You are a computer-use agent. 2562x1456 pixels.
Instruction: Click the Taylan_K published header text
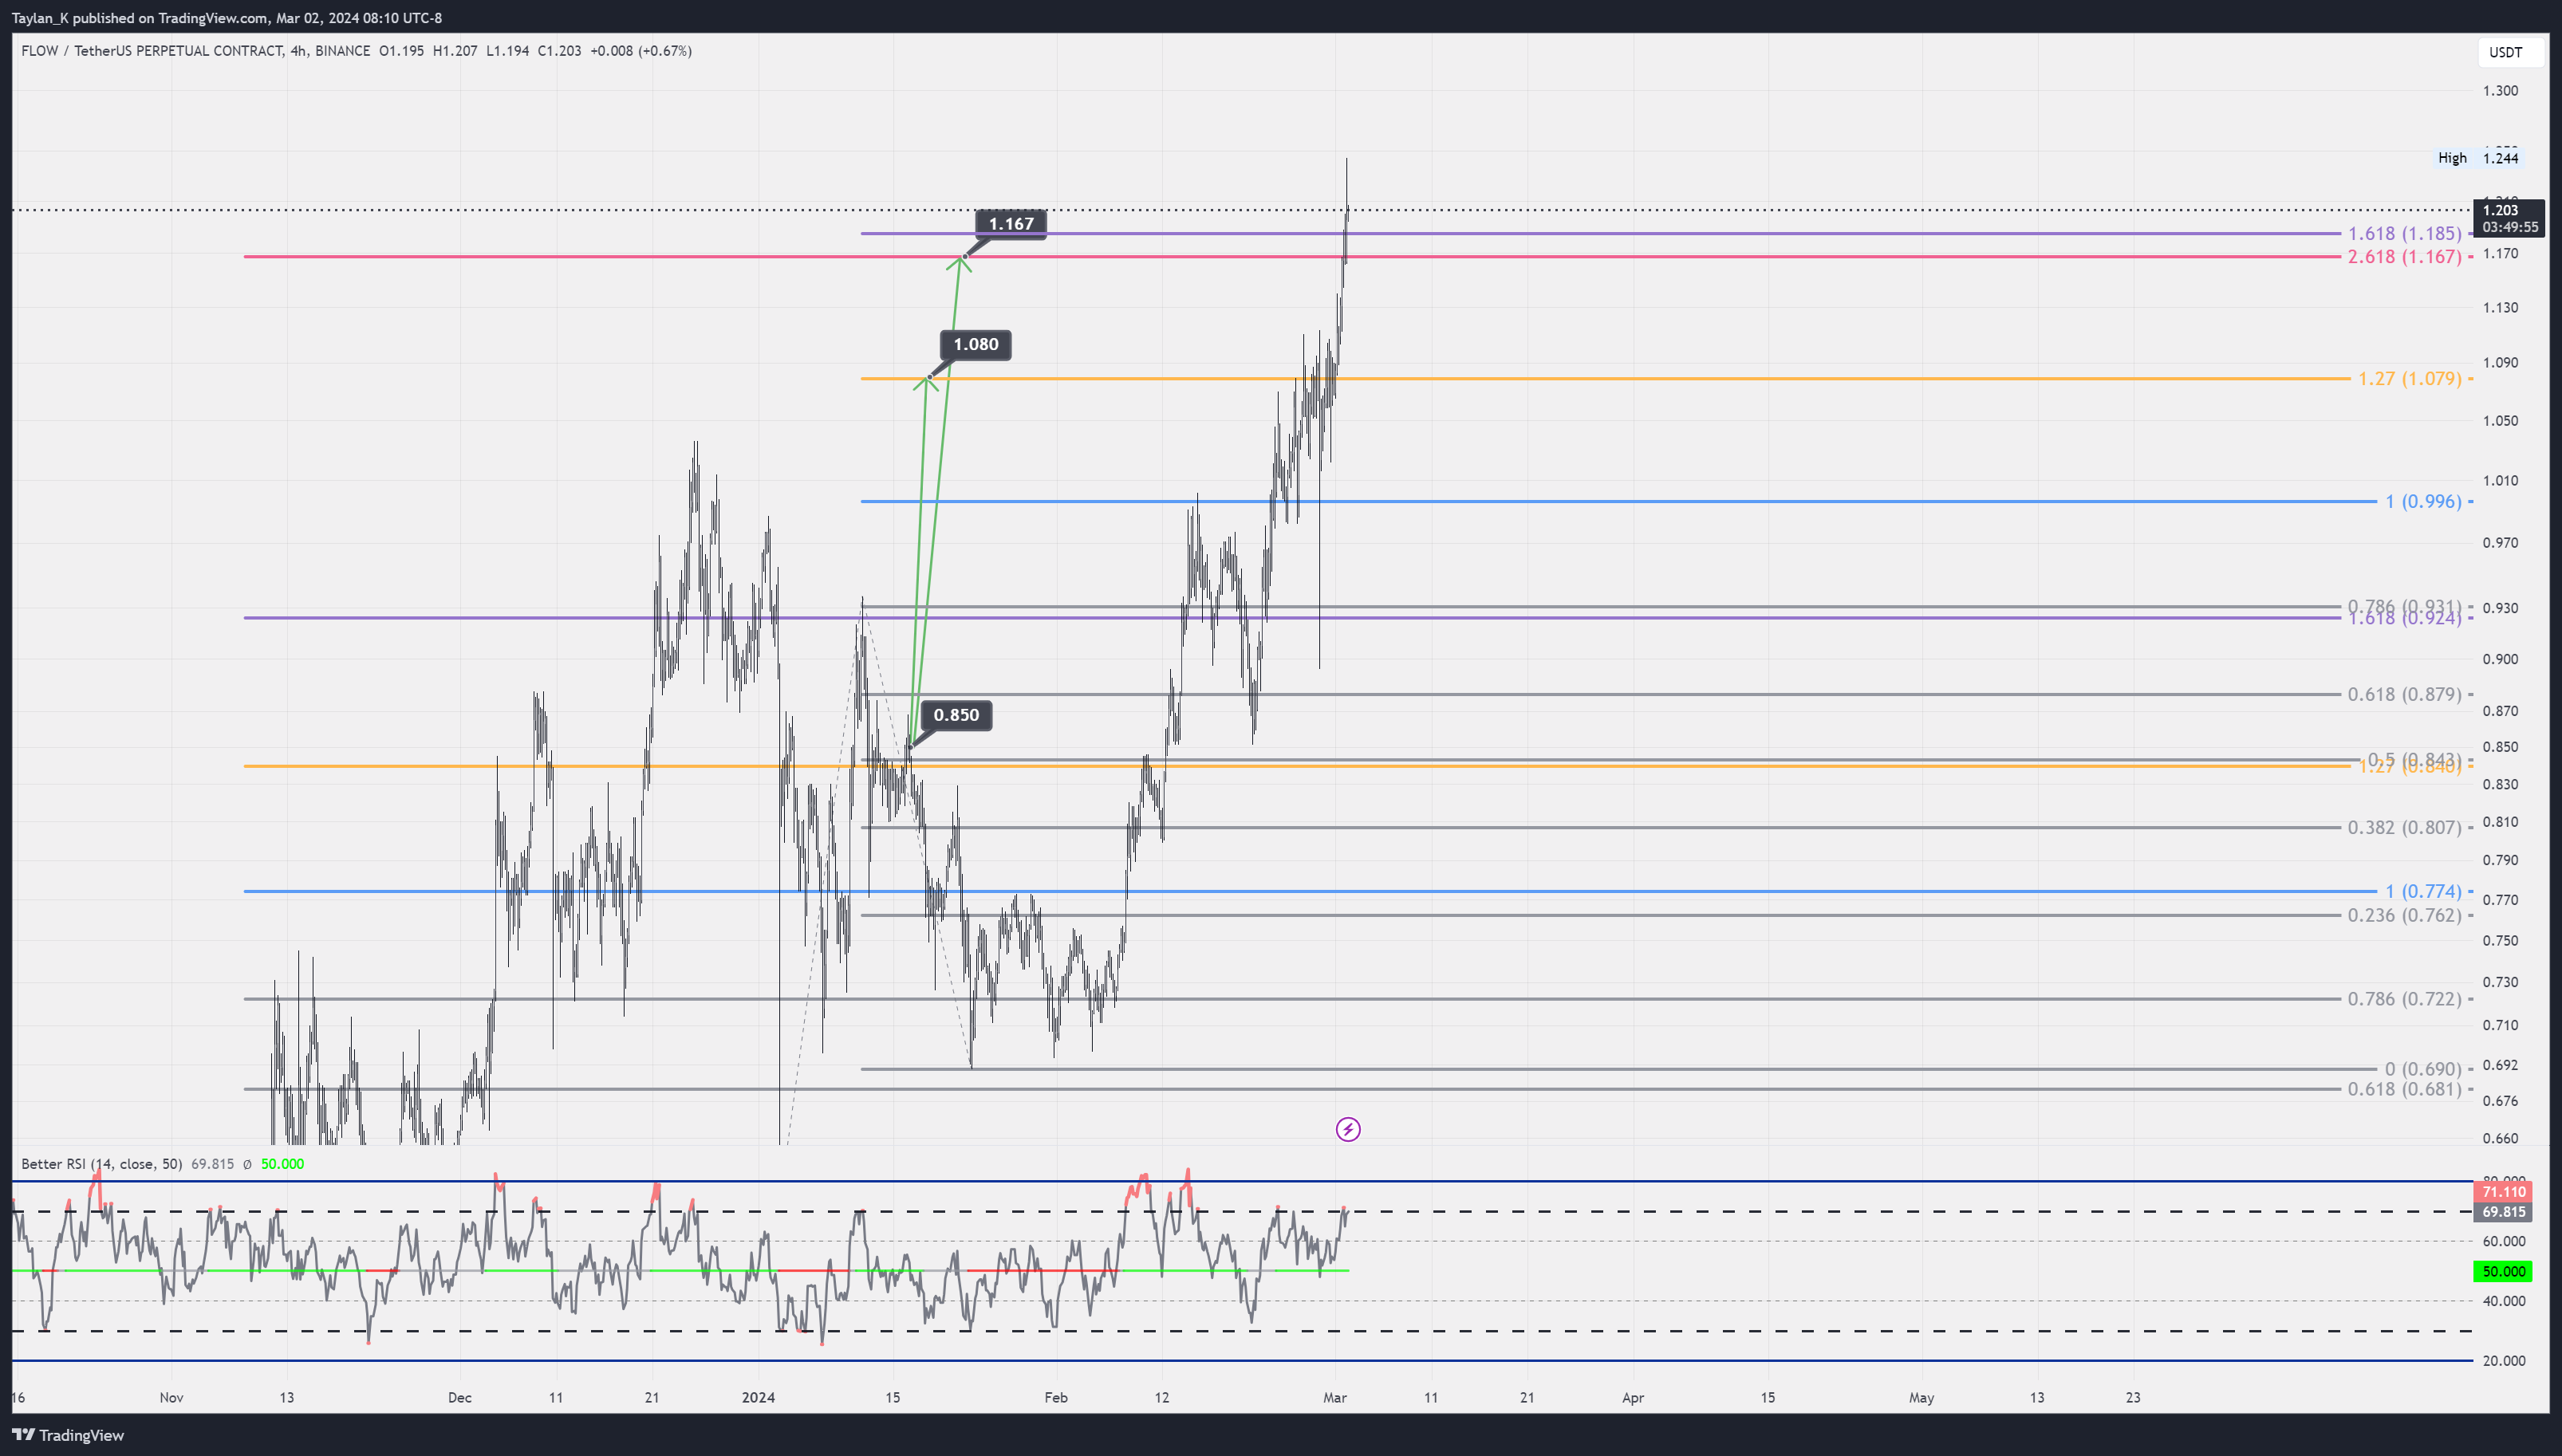(x=226, y=18)
